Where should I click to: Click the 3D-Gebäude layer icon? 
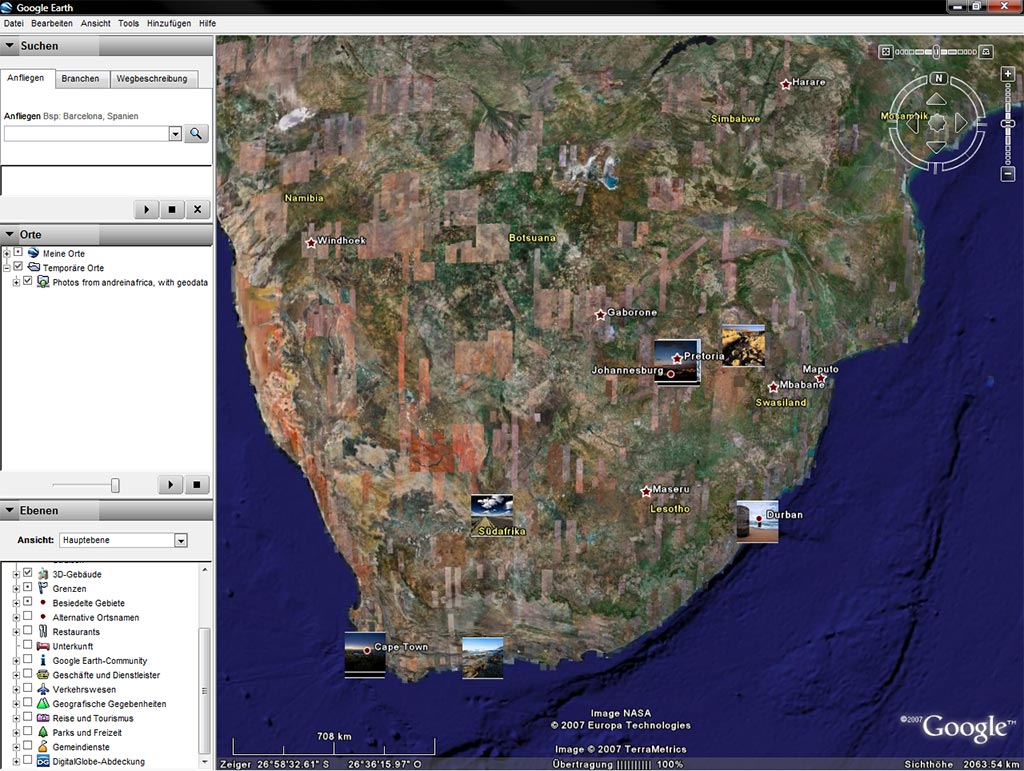pos(43,574)
